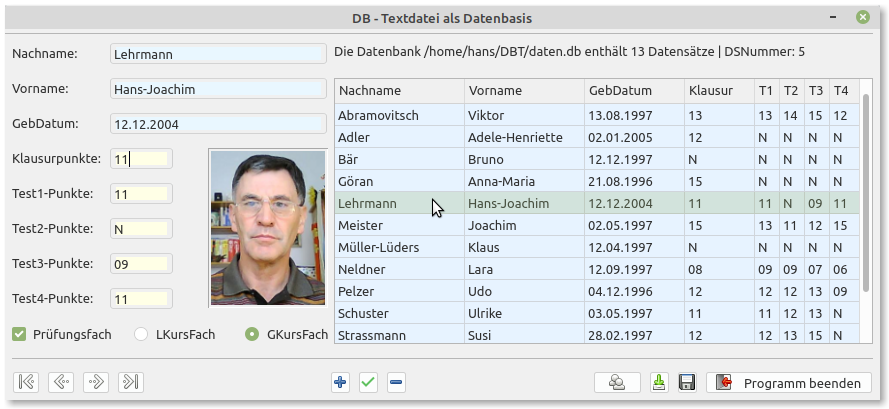Select the LKursFach radio button
The width and height of the screenshot is (889, 409).
click(x=141, y=334)
